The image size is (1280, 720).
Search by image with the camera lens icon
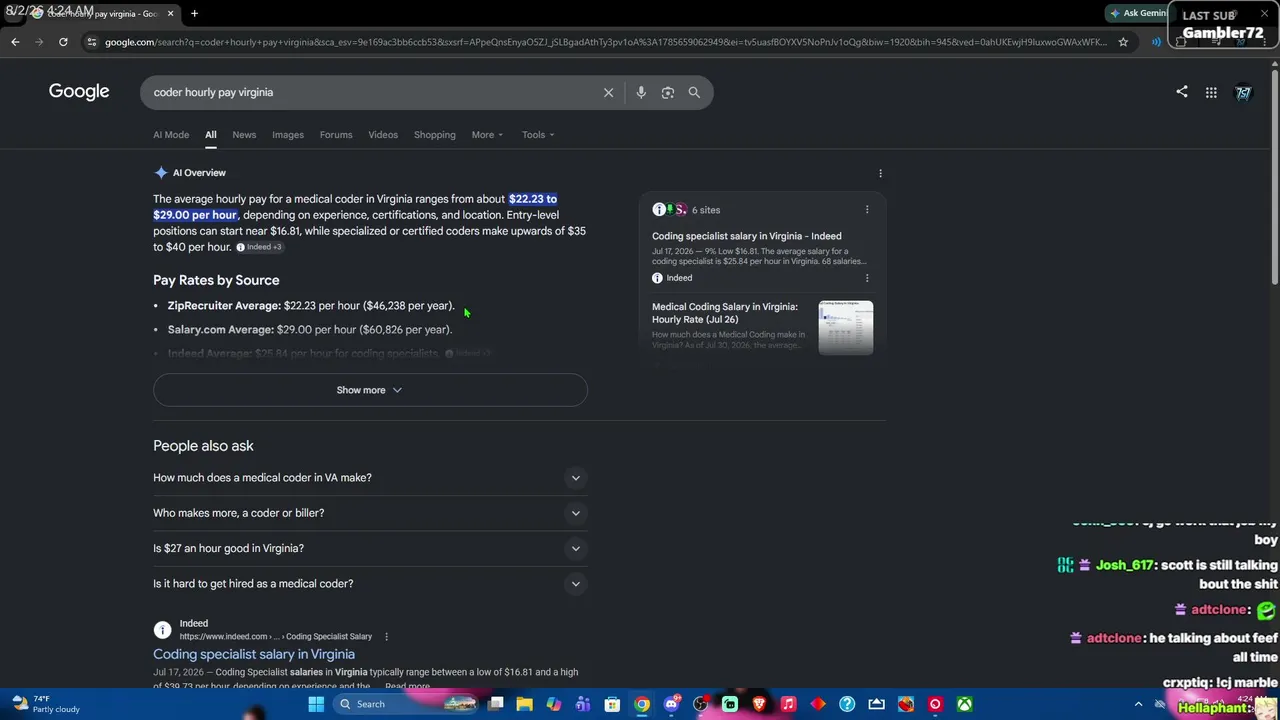click(667, 92)
